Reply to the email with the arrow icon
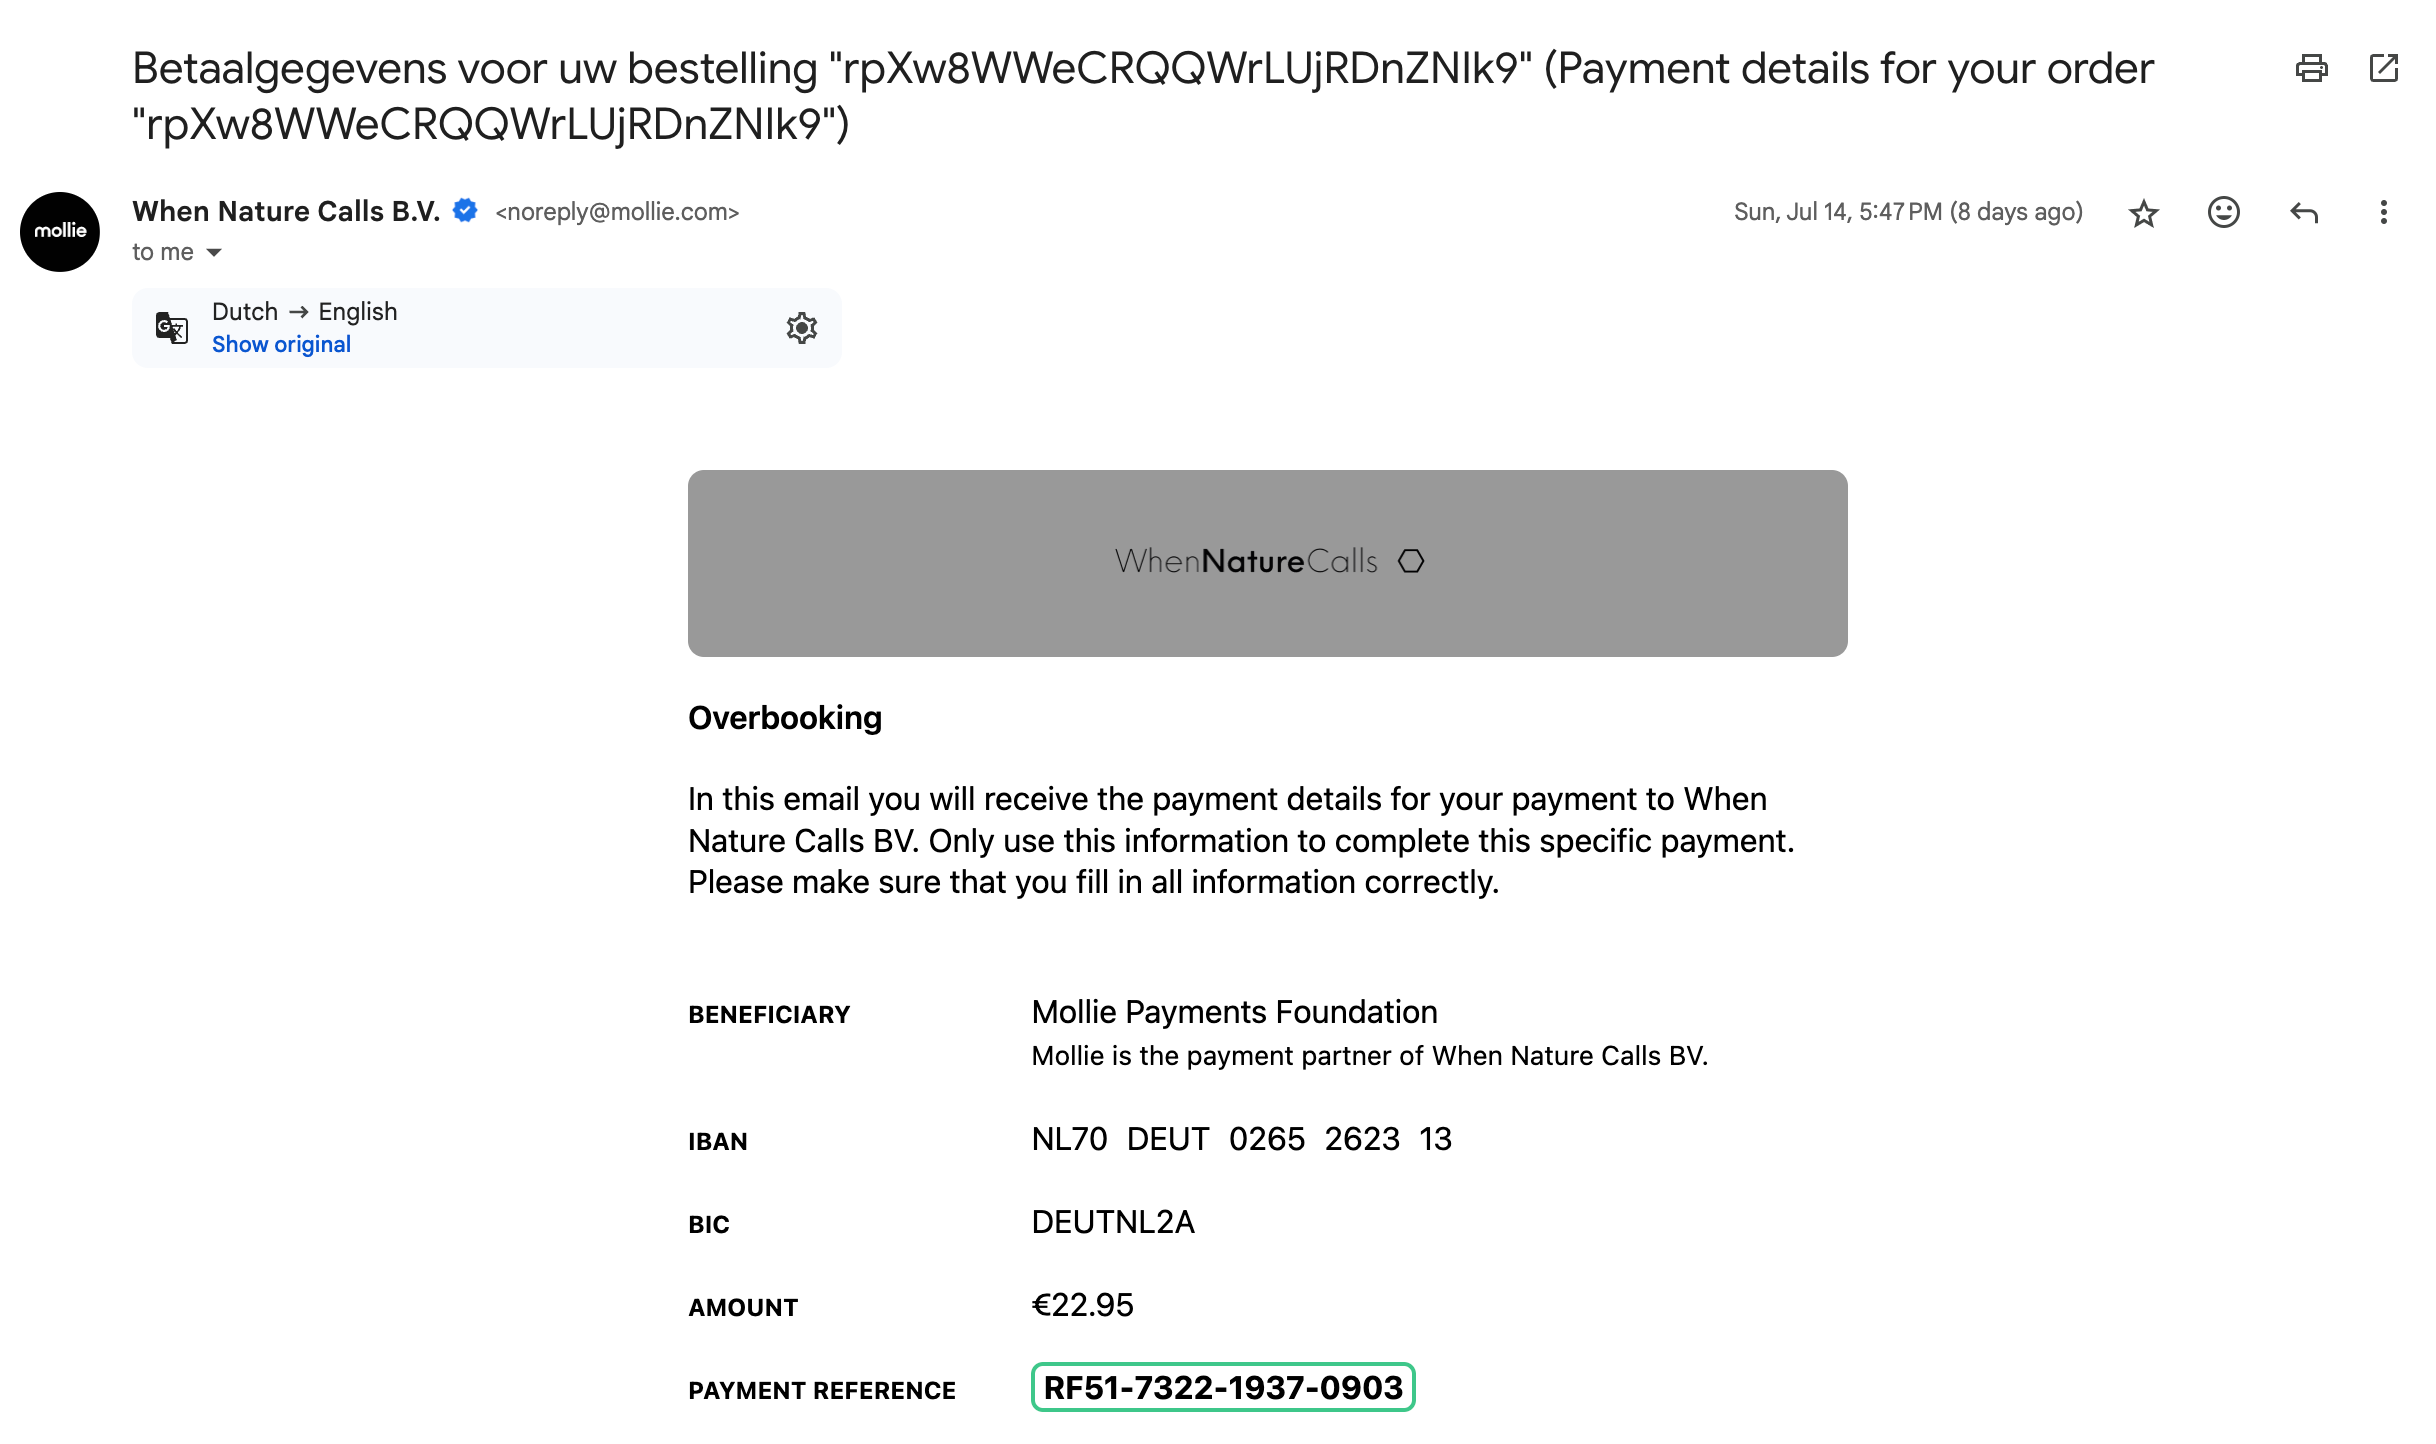 click(x=2304, y=212)
